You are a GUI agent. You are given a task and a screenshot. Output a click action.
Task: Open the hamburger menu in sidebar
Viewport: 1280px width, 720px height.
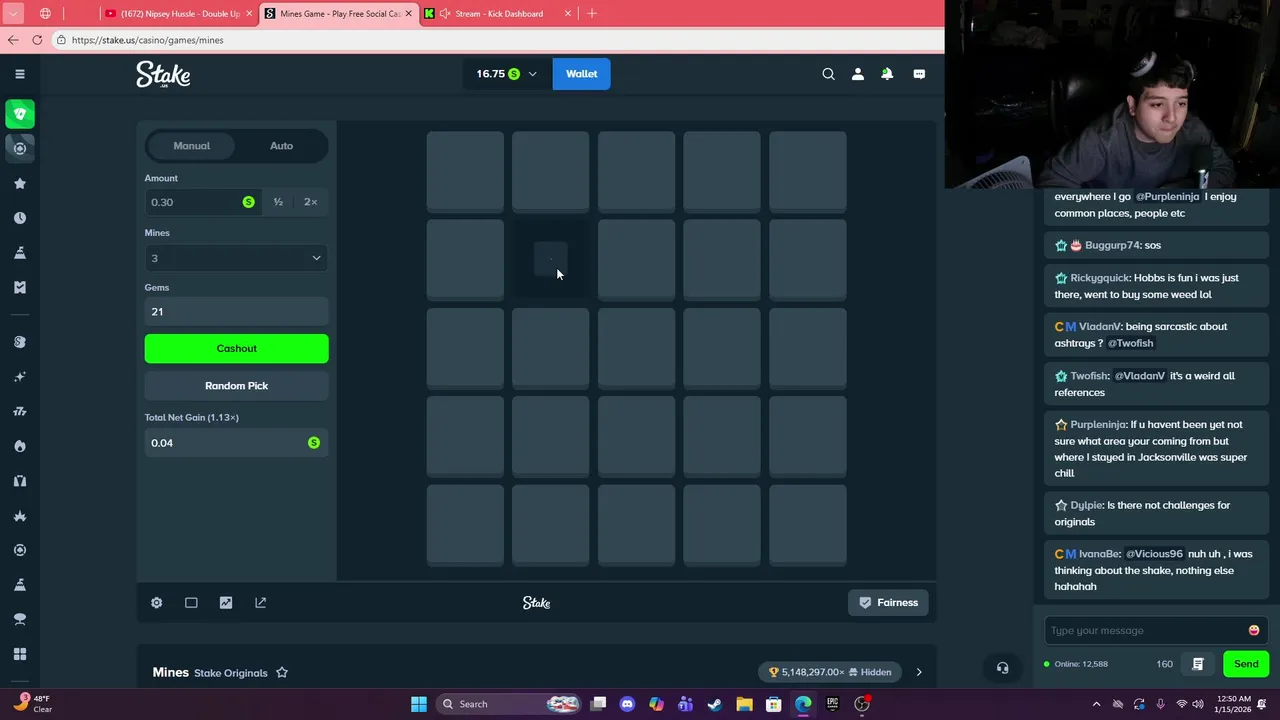coord(19,74)
